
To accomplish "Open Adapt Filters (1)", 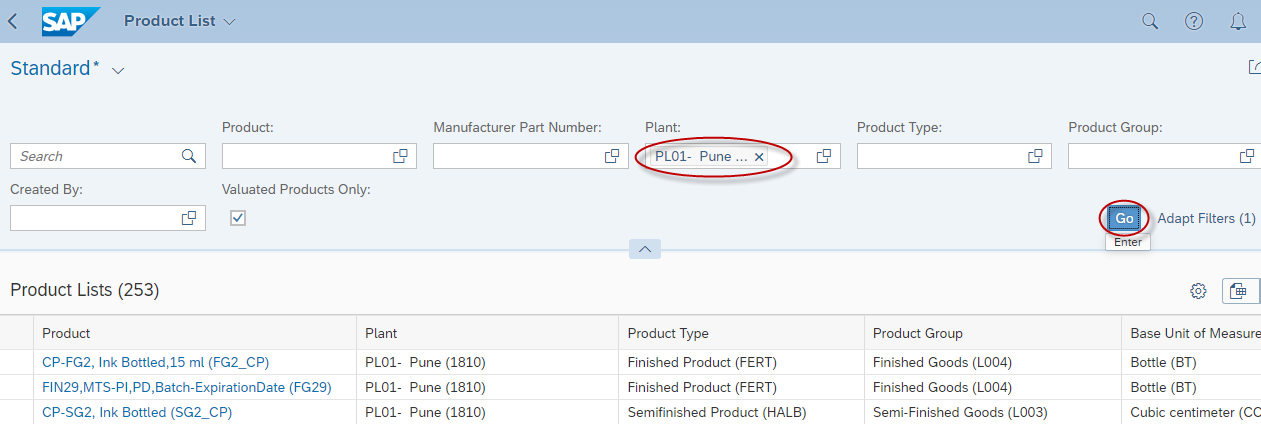I will pyautogui.click(x=1206, y=218).
